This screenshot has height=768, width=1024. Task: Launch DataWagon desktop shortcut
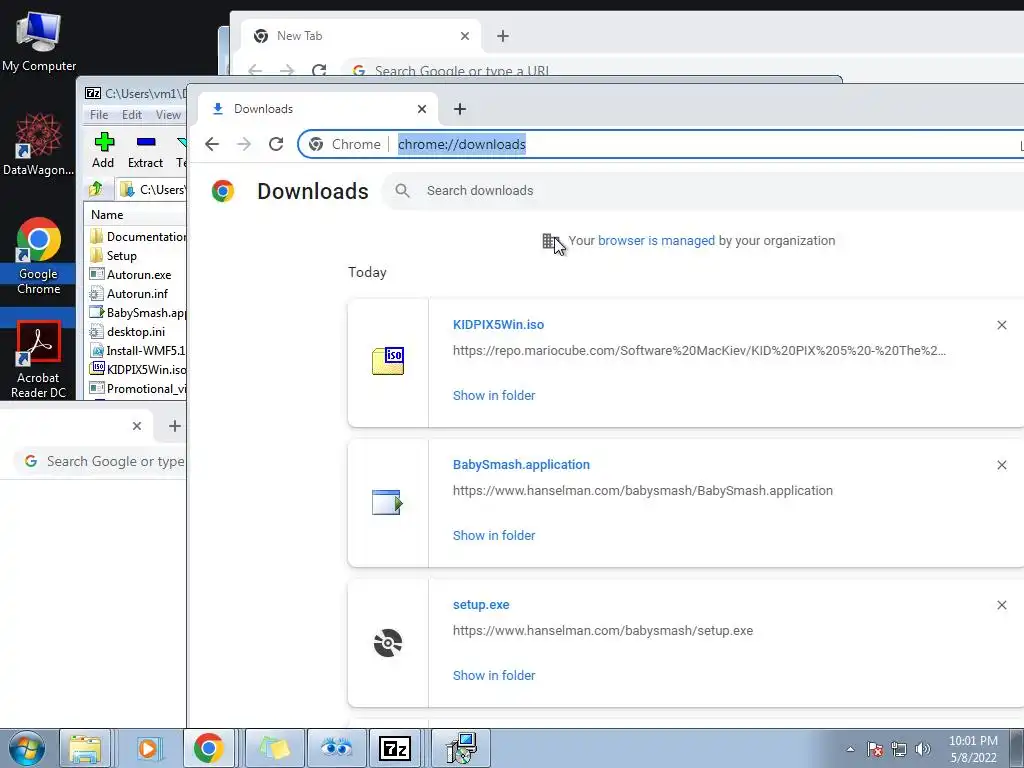39,144
